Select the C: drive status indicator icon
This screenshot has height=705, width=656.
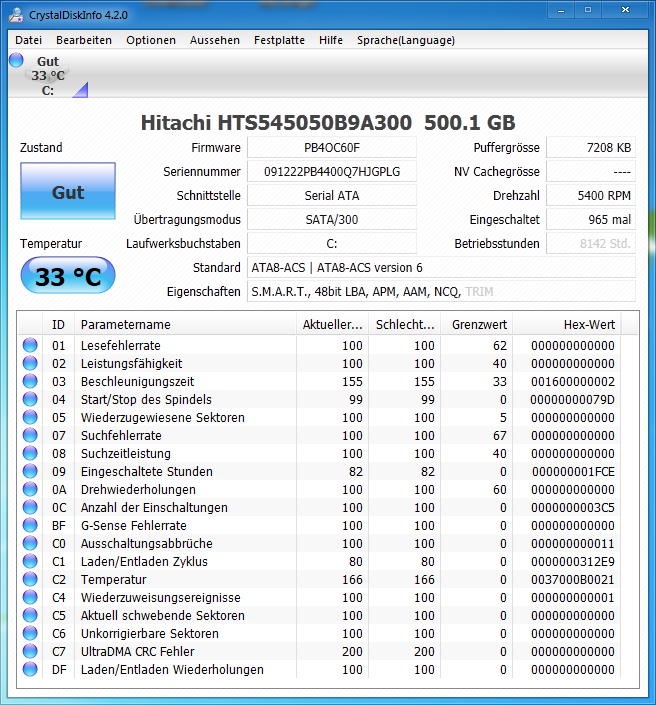(16, 60)
